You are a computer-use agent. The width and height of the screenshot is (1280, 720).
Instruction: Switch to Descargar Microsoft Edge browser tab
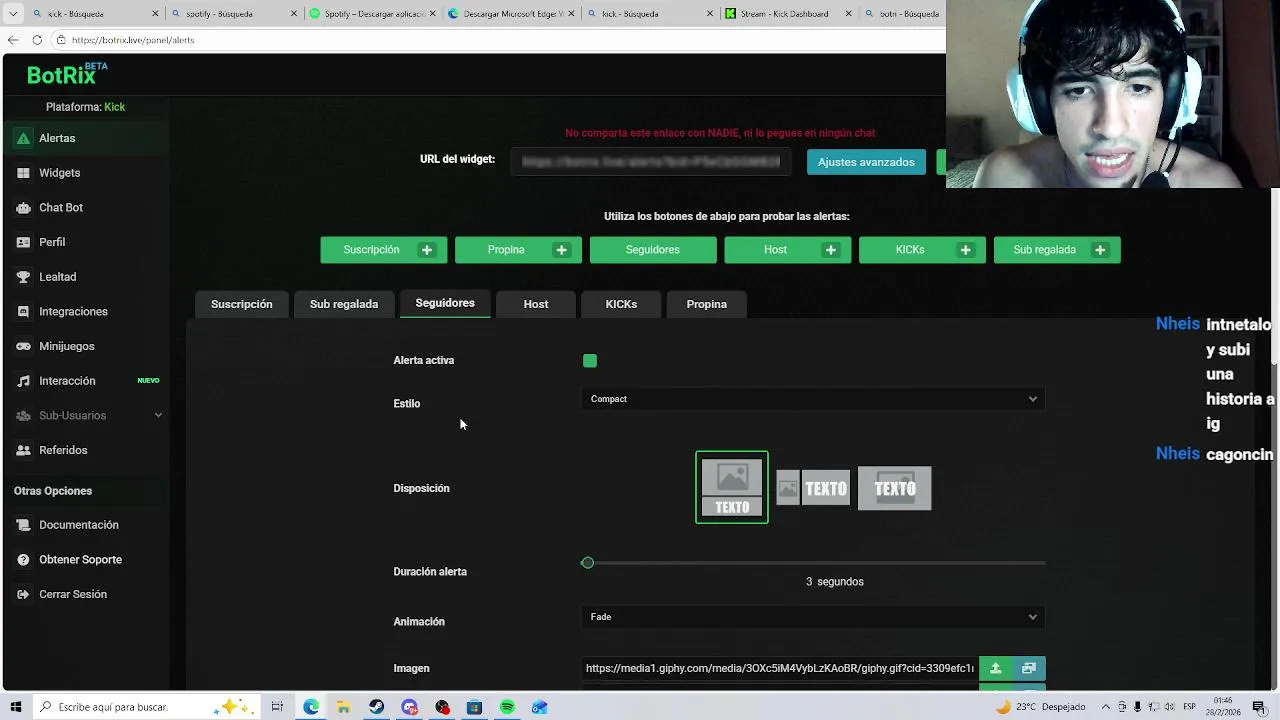509,14
